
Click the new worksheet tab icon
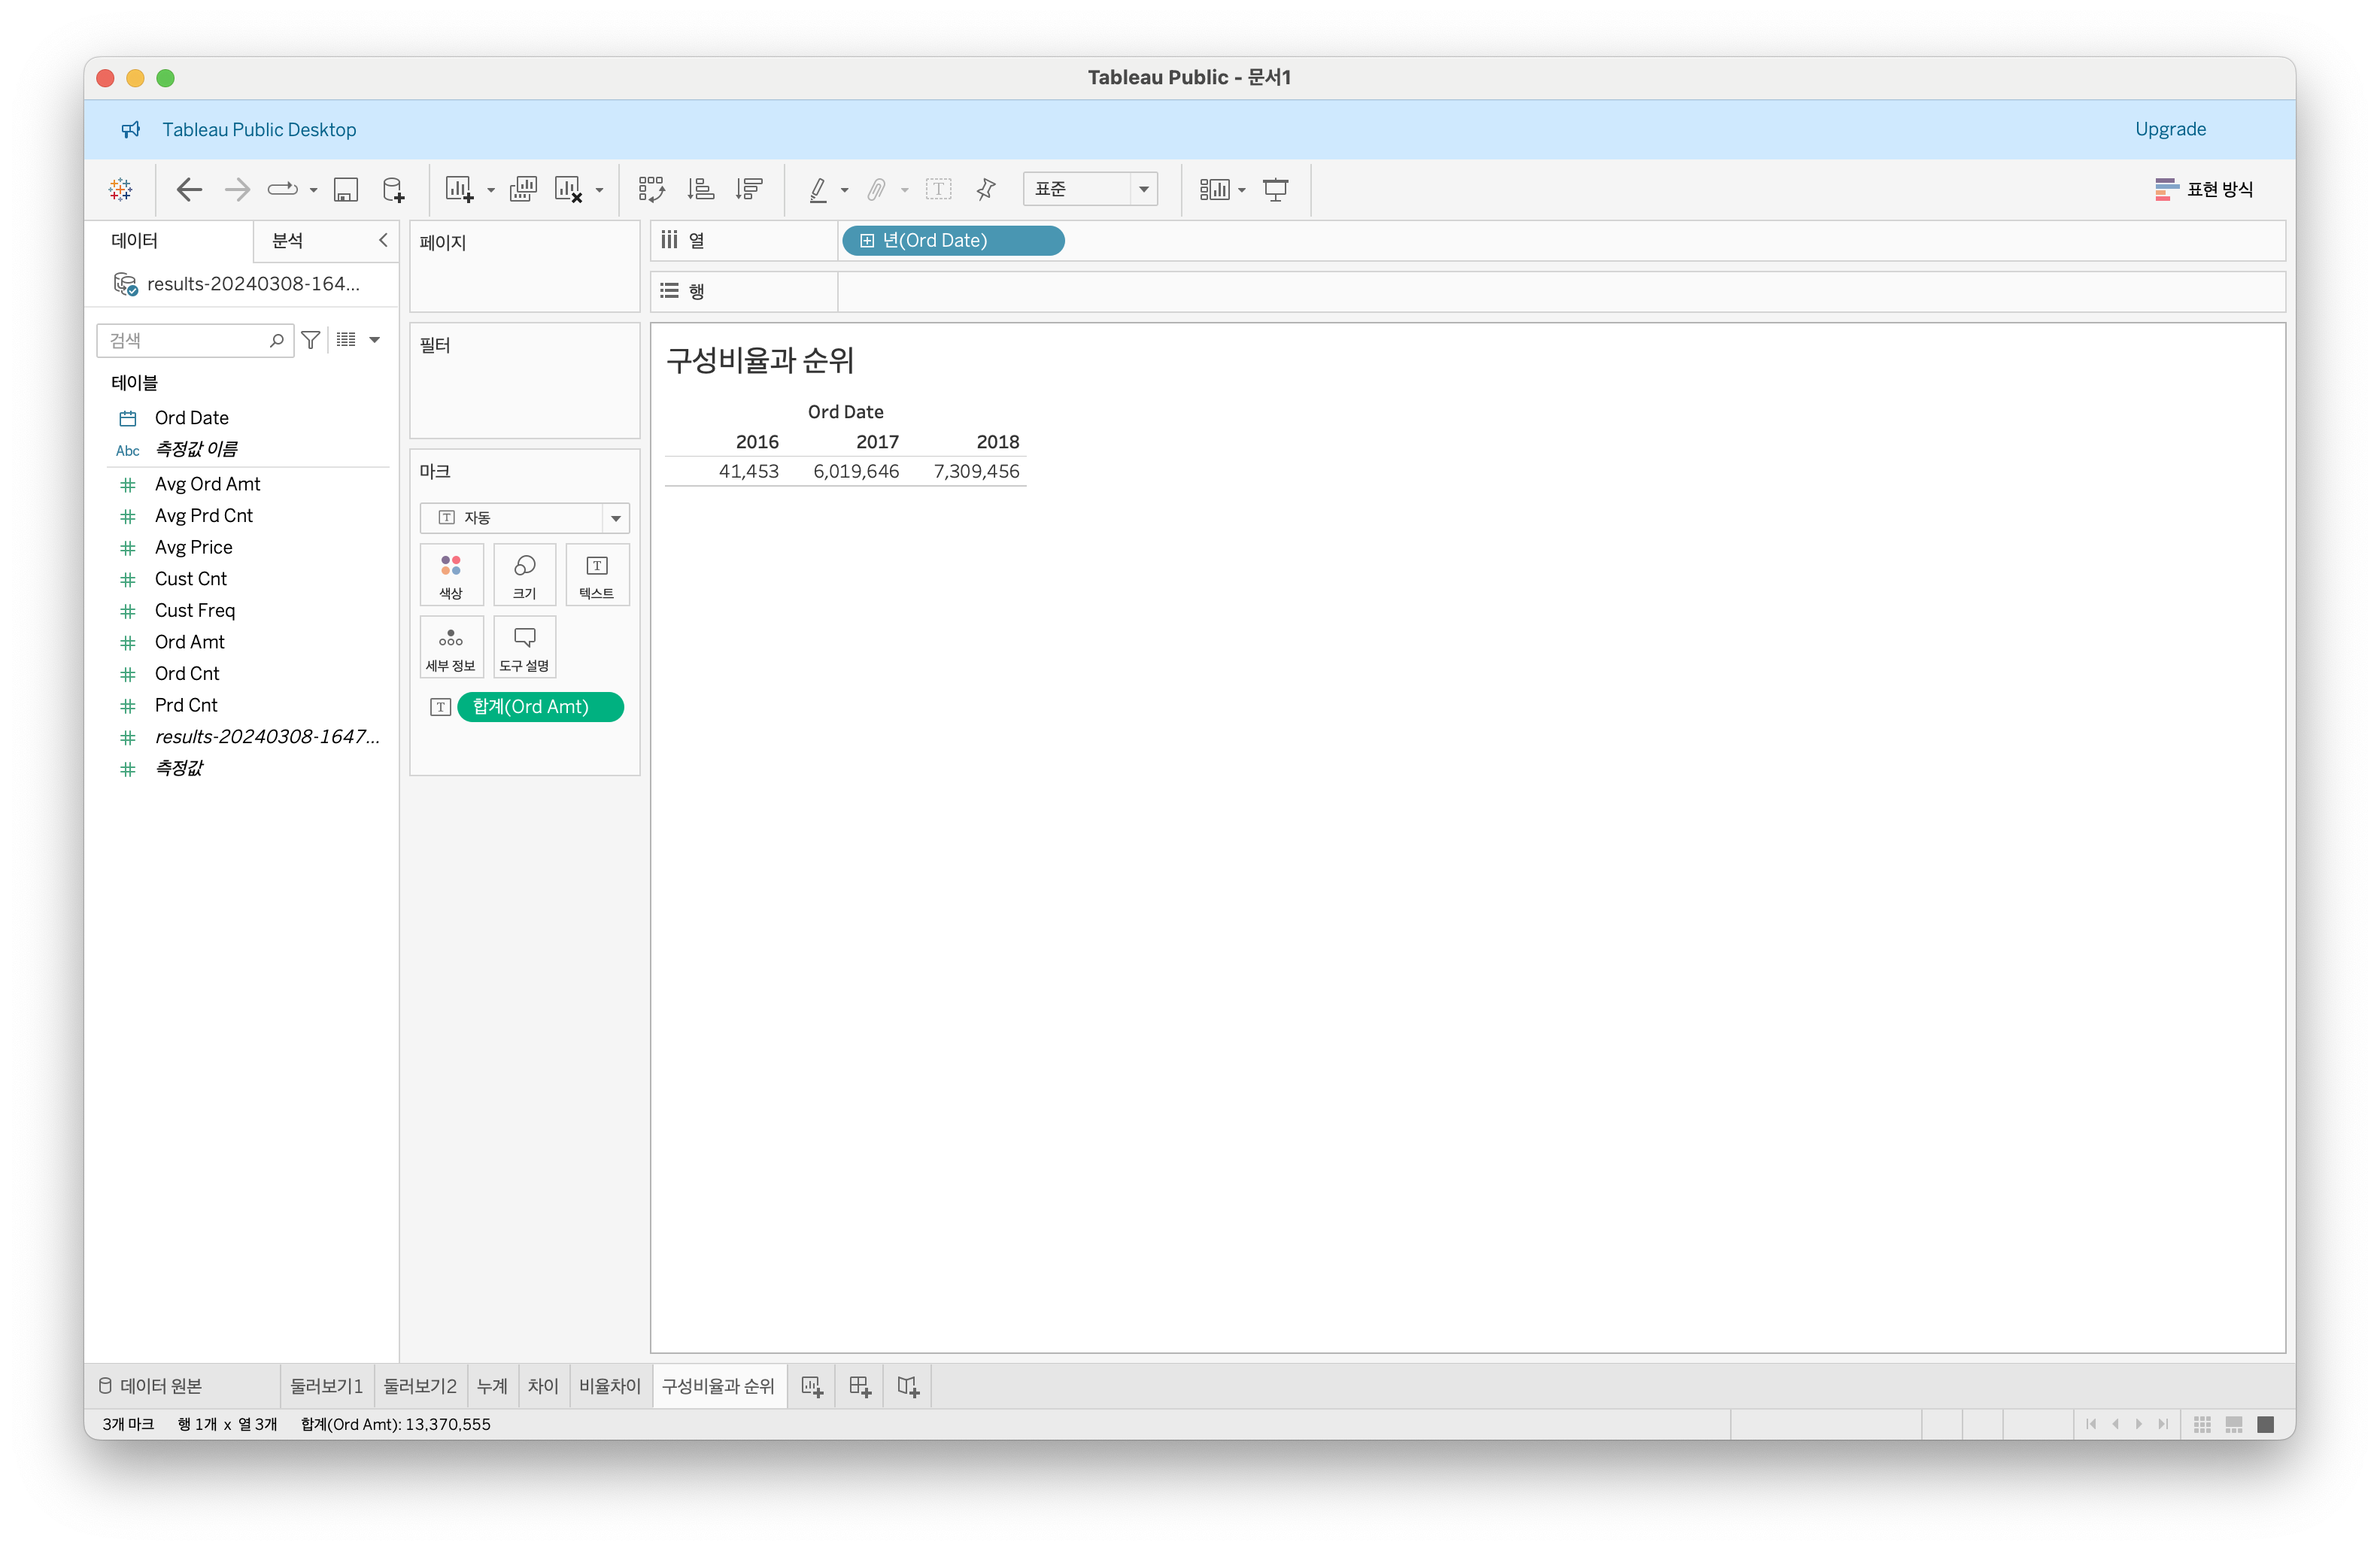(x=812, y=1386)
